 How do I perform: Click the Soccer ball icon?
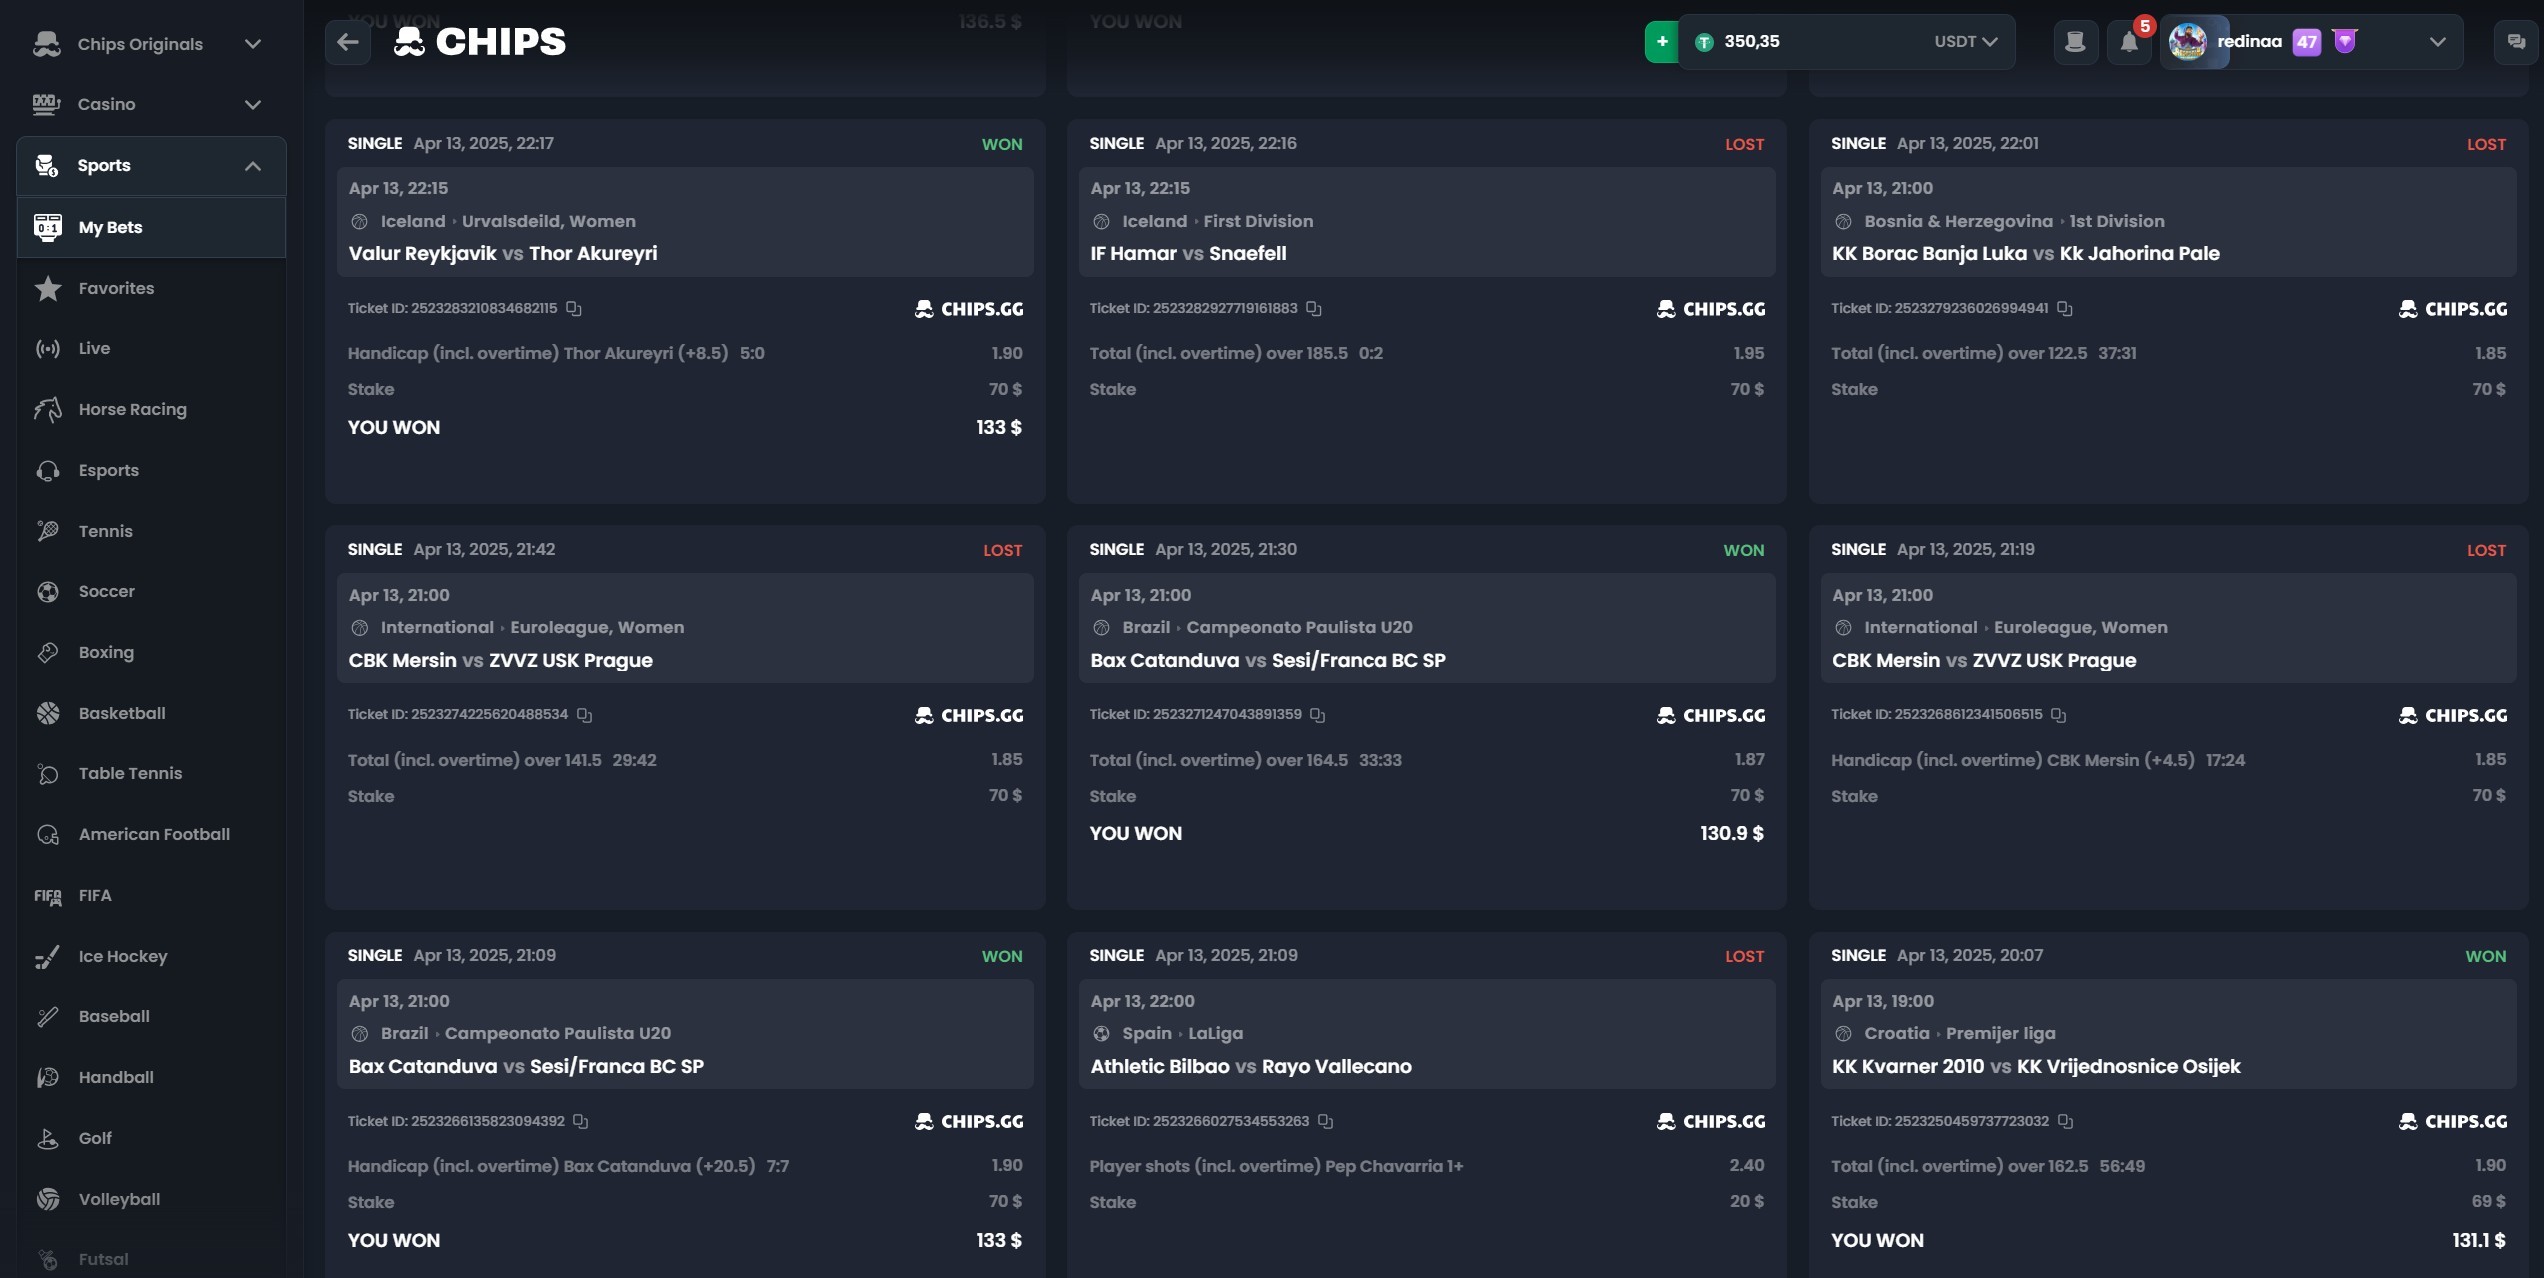(47, 592)
